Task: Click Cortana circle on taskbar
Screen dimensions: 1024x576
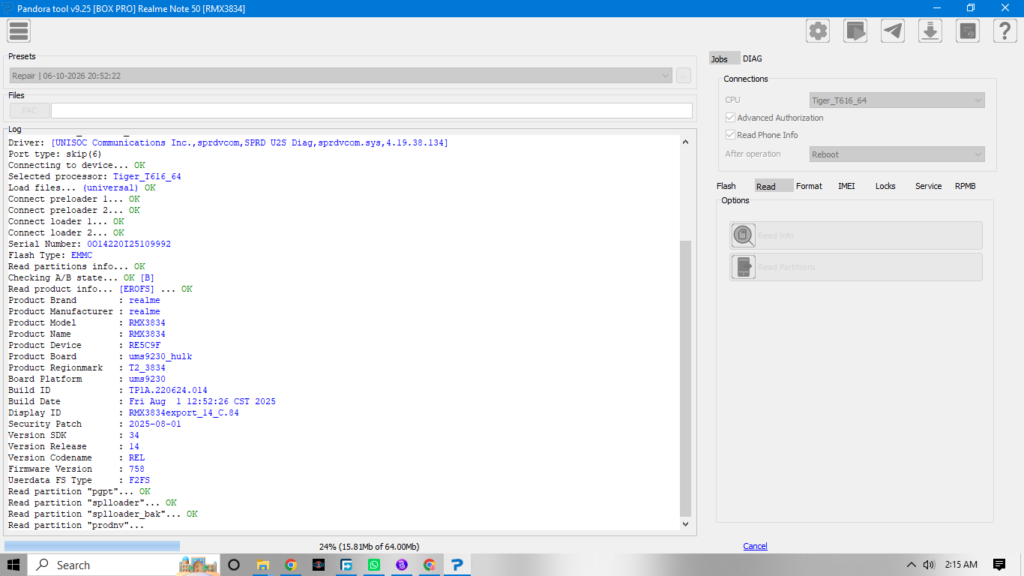Action: (x=234, y=565)
